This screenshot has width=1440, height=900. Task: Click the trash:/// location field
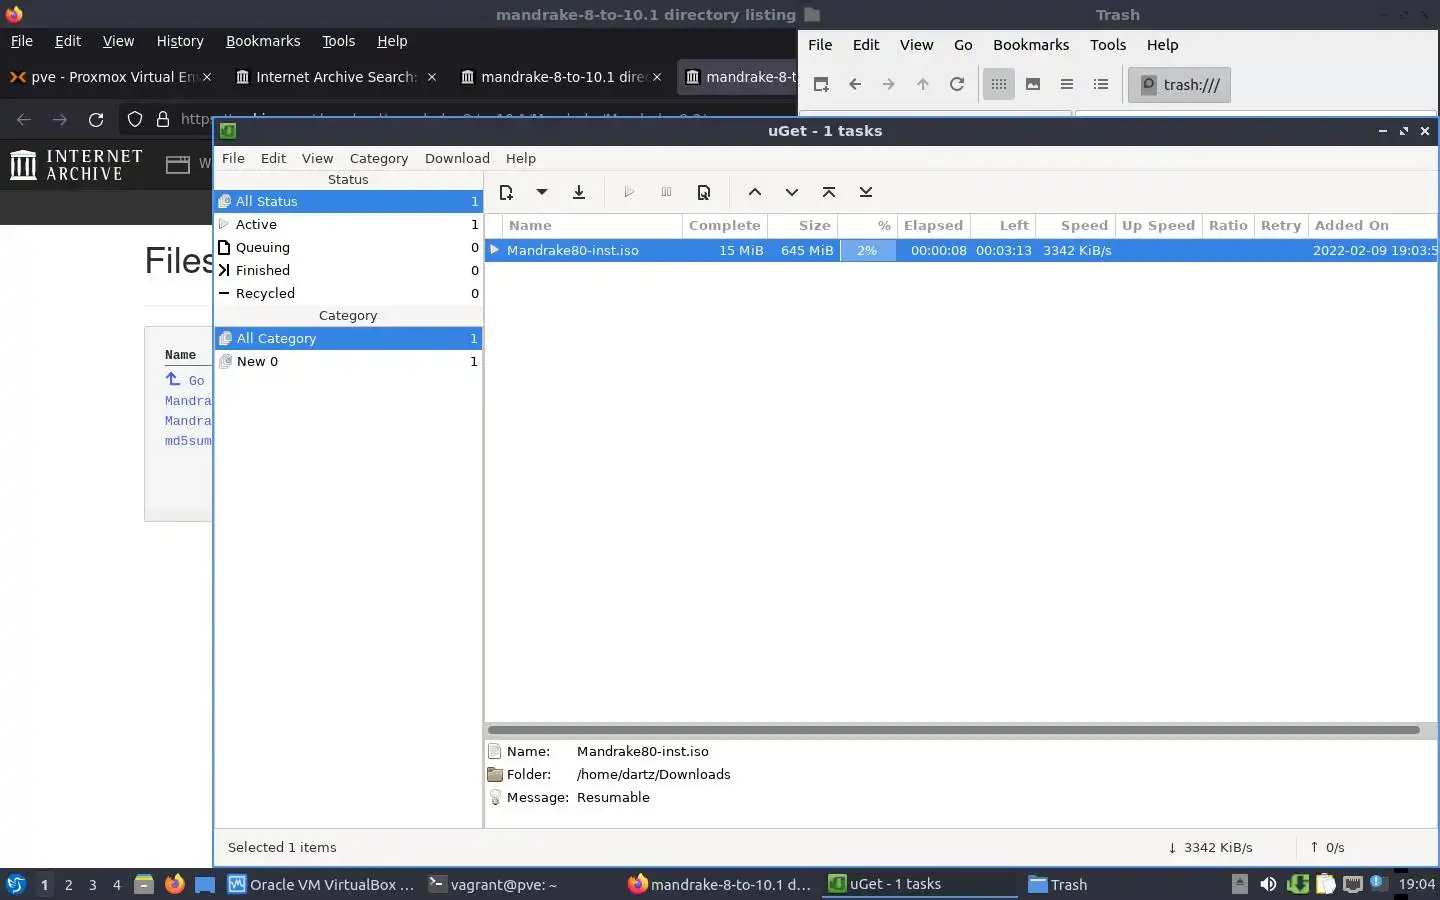pos(1180,85)
